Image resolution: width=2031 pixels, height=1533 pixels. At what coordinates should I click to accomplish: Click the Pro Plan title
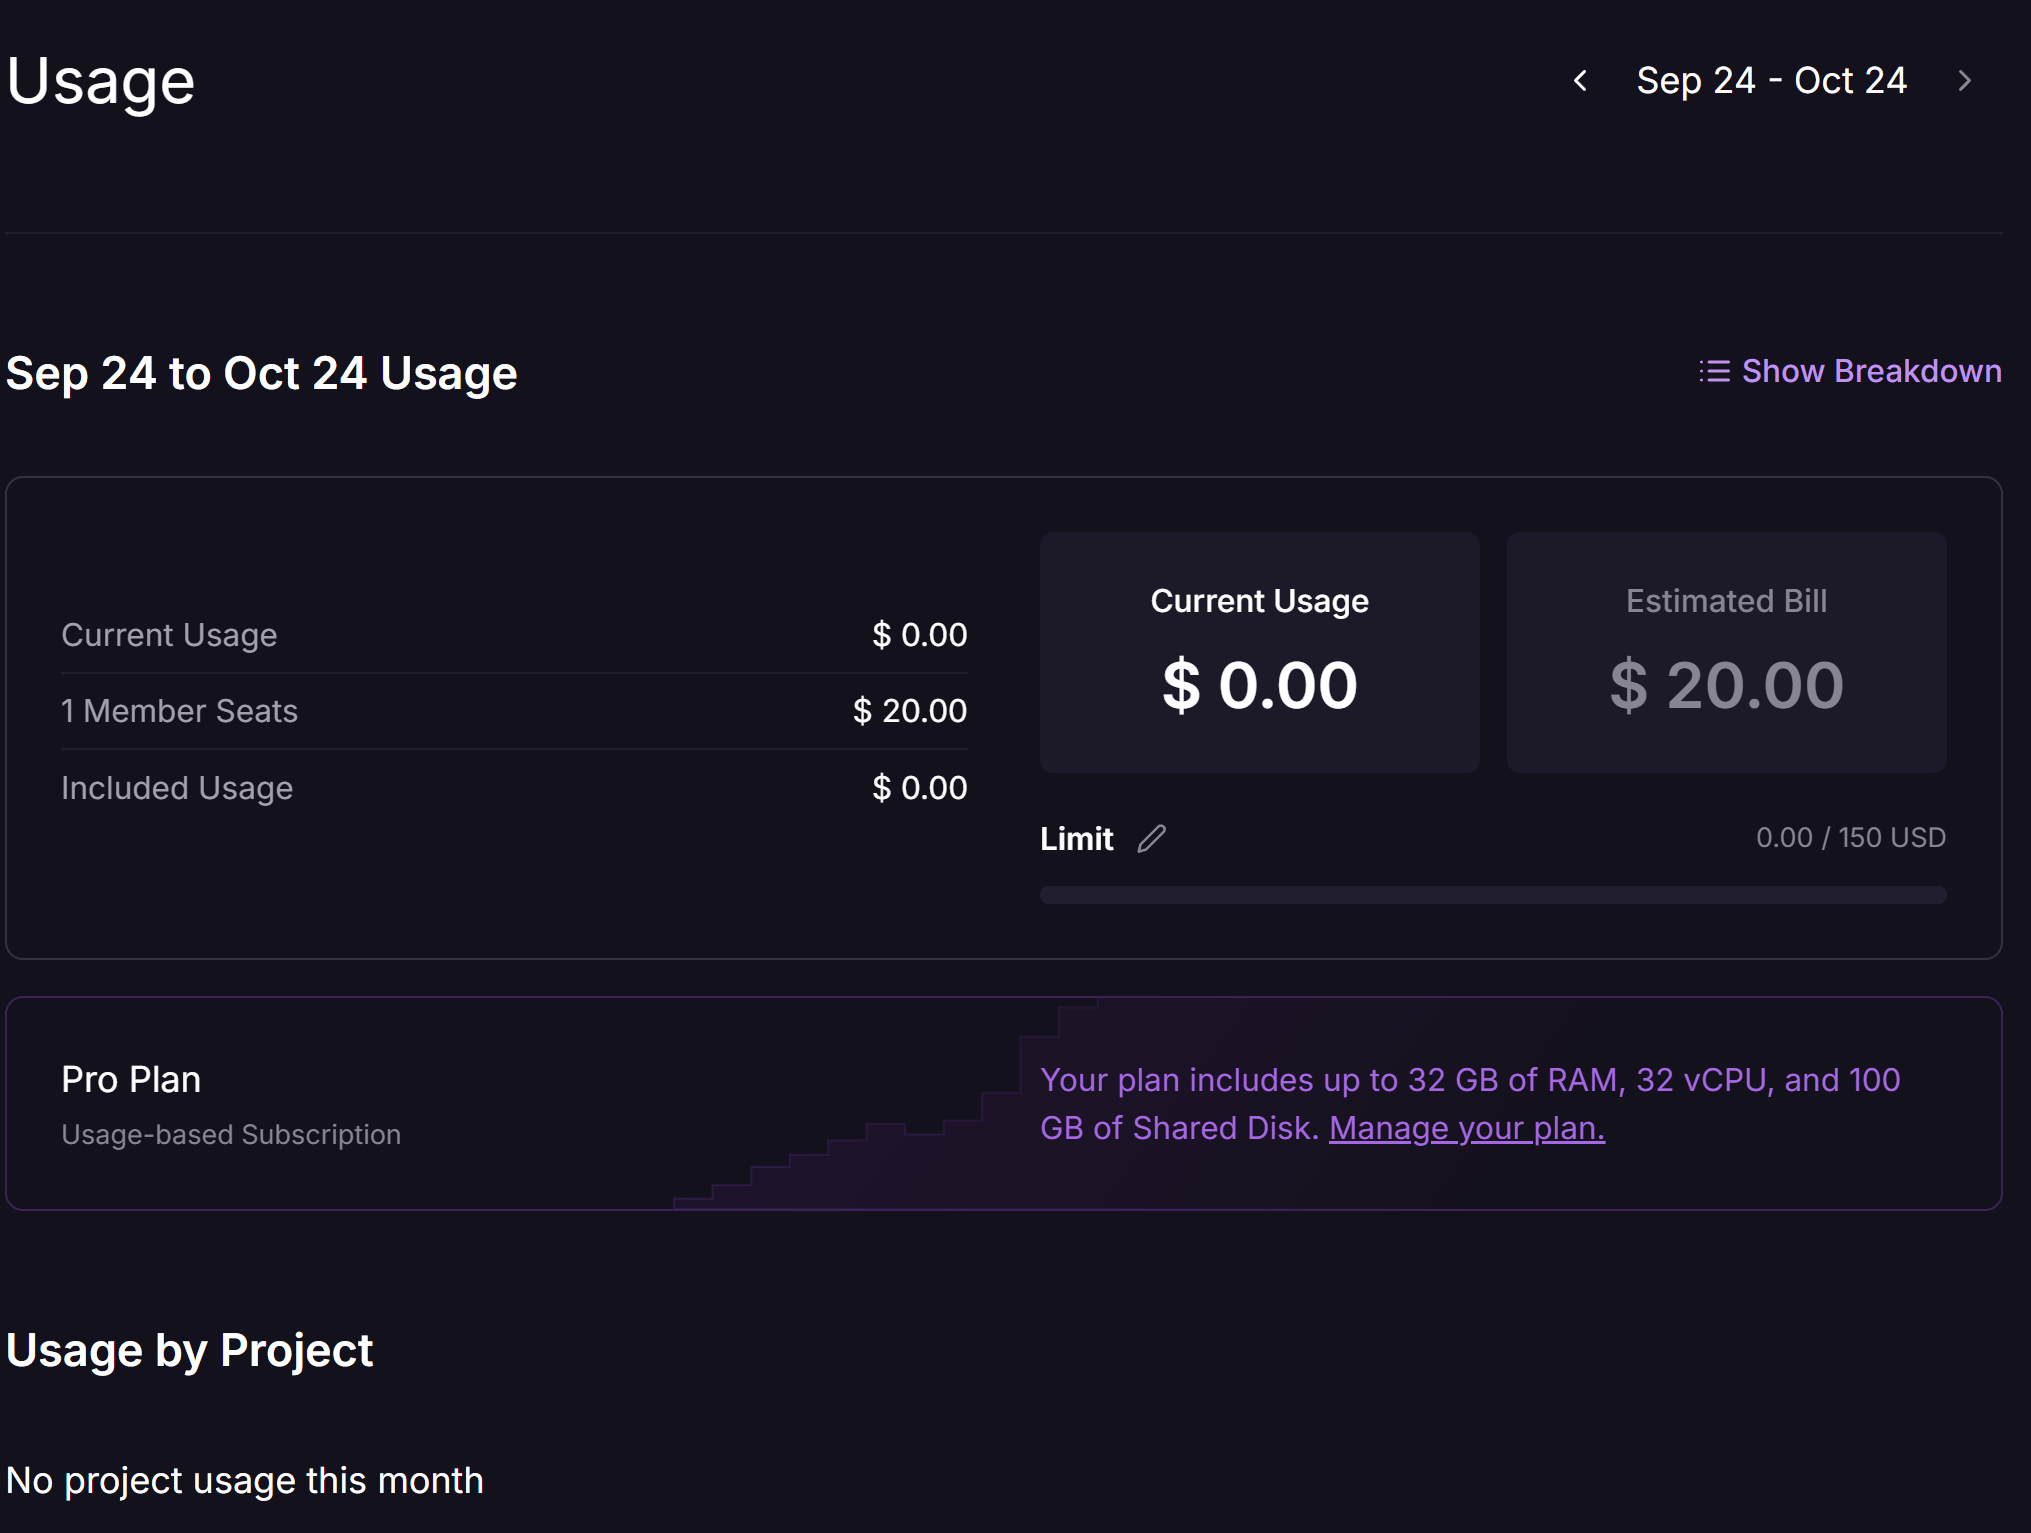click(131, 1080)
